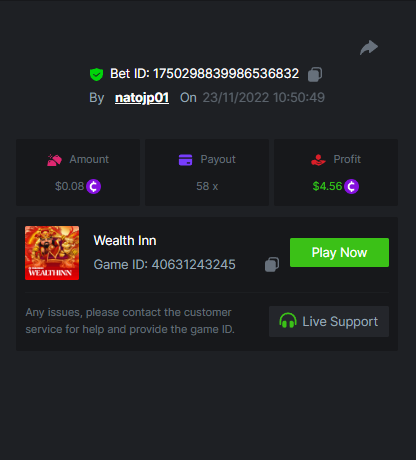Open natojp01 user profile link
This screenshot has width=416, height=460.
tap(142, 98)
